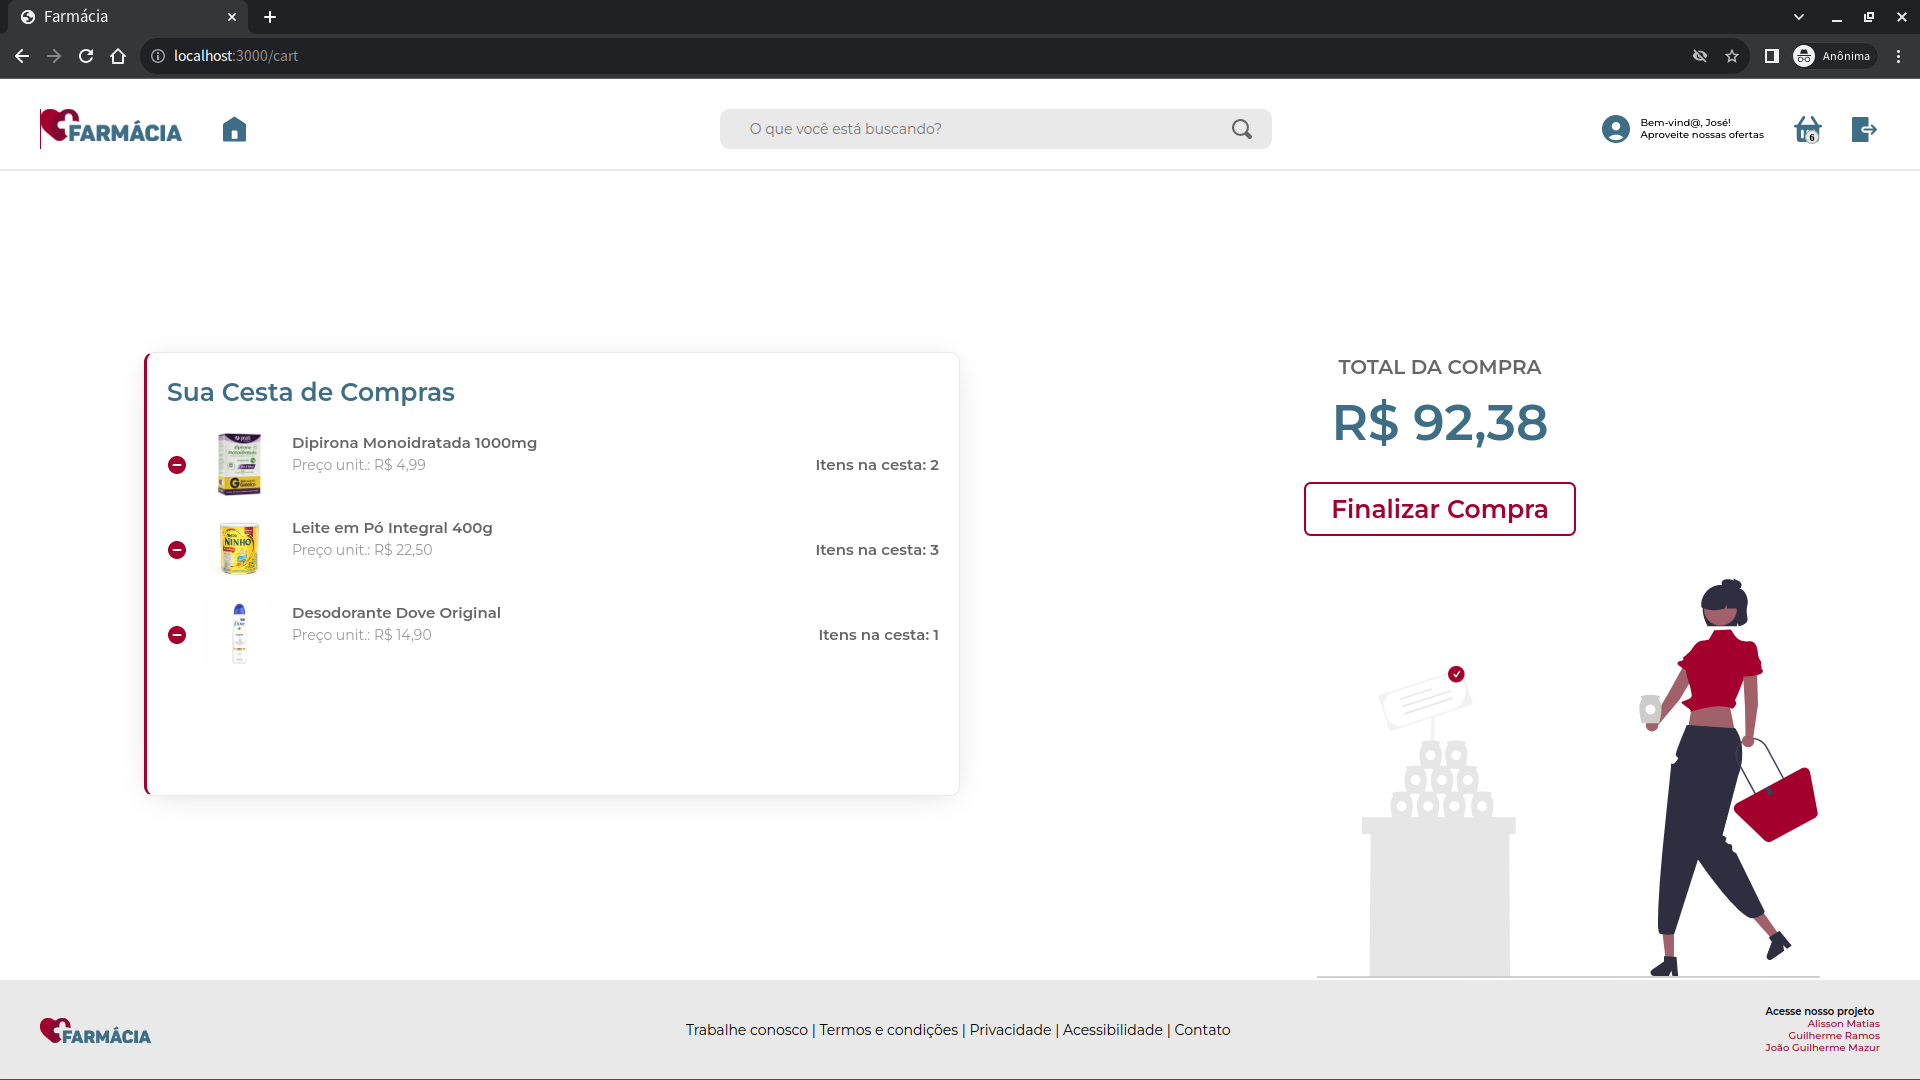Screen dimensions: 1920x1080
Task: Click the logout icon in the header
Action: [1863, 129]
